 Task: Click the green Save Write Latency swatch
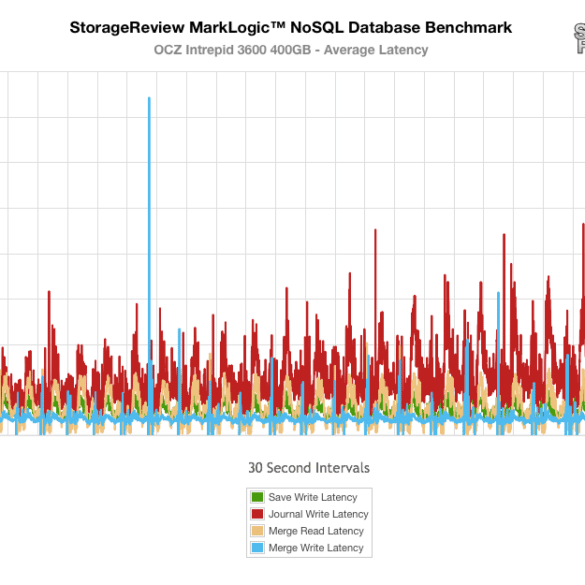coord(257,497)
